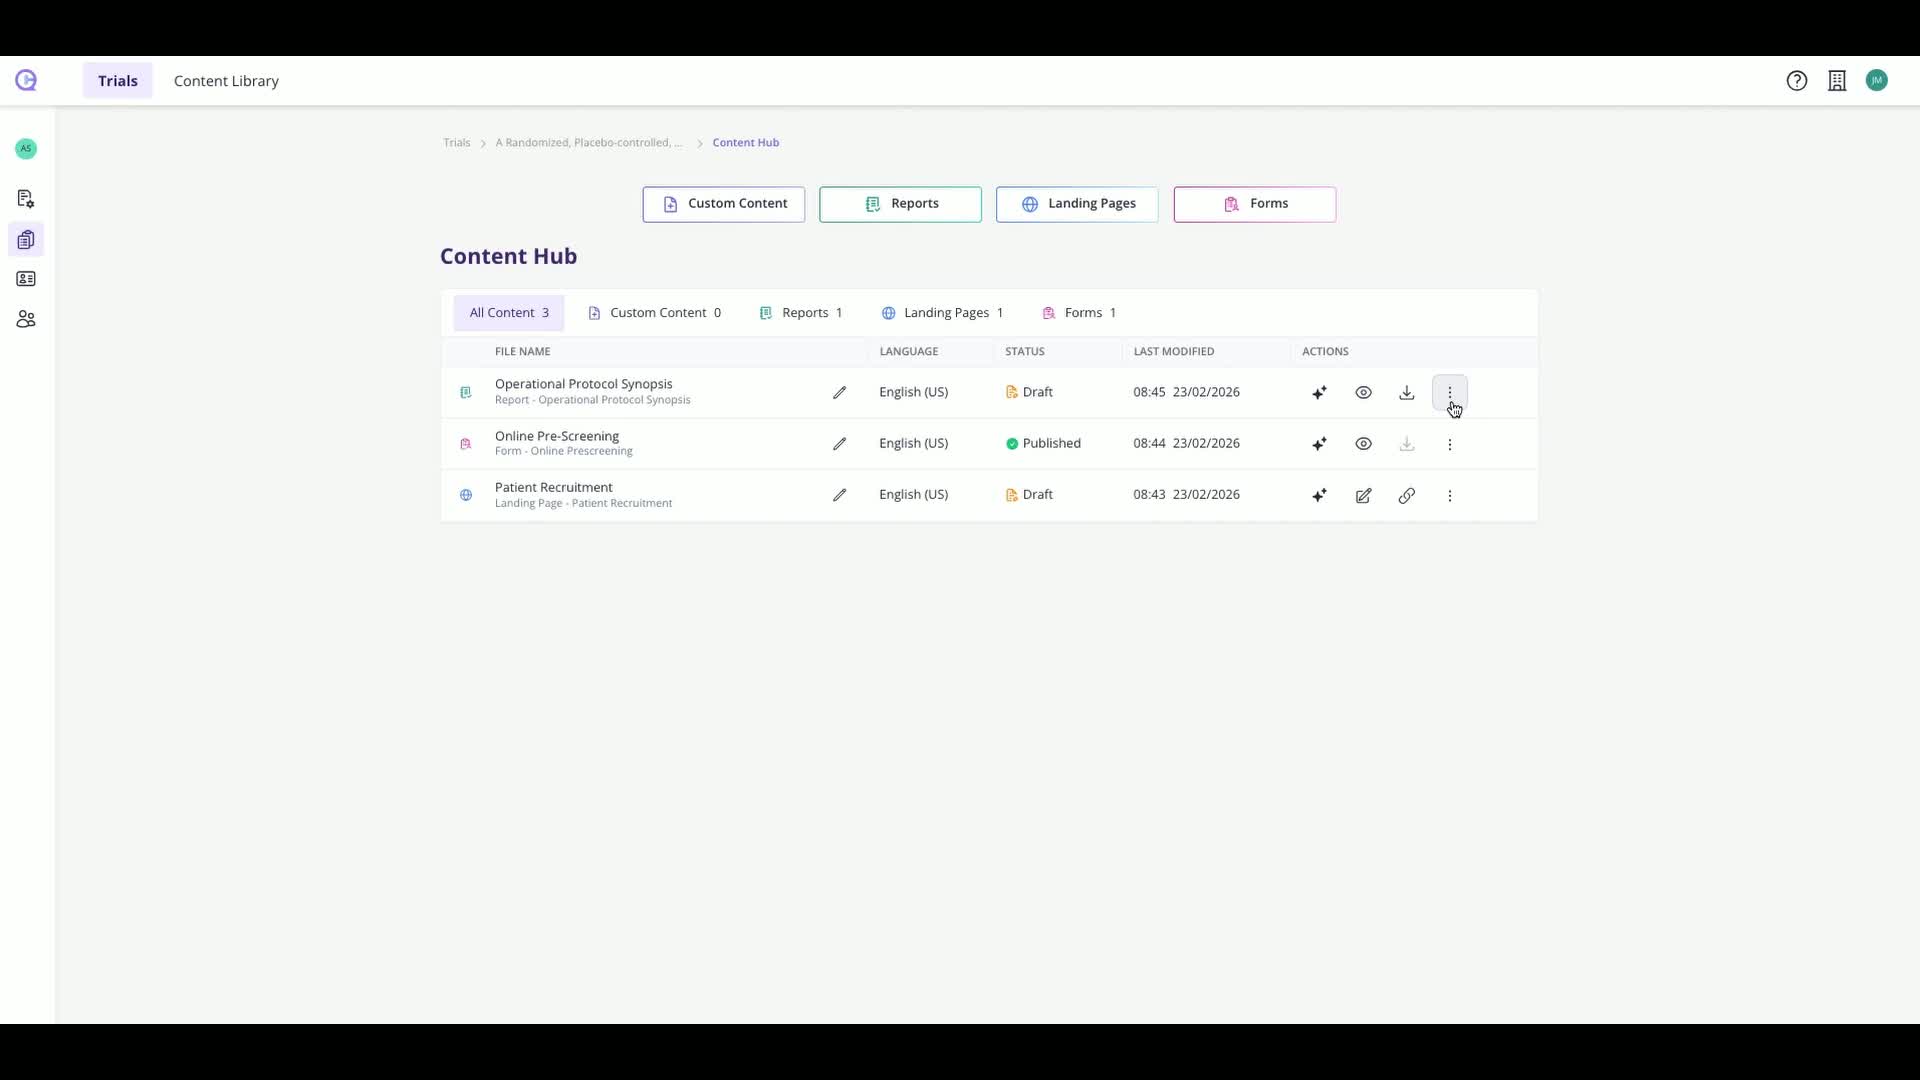Open more options for Operational Protocol Synopsis
Image resolution: width=1920 pixels, height=1080 pixels.
click(1449, 393)
